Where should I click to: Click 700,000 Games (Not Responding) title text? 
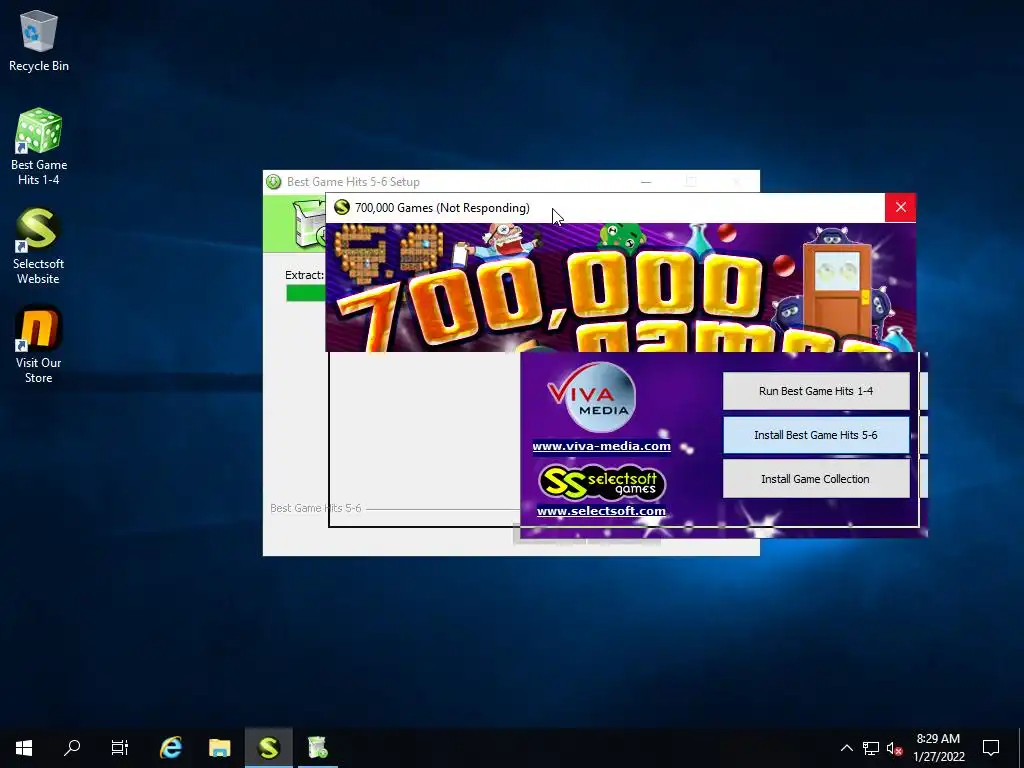pos(442,208)
